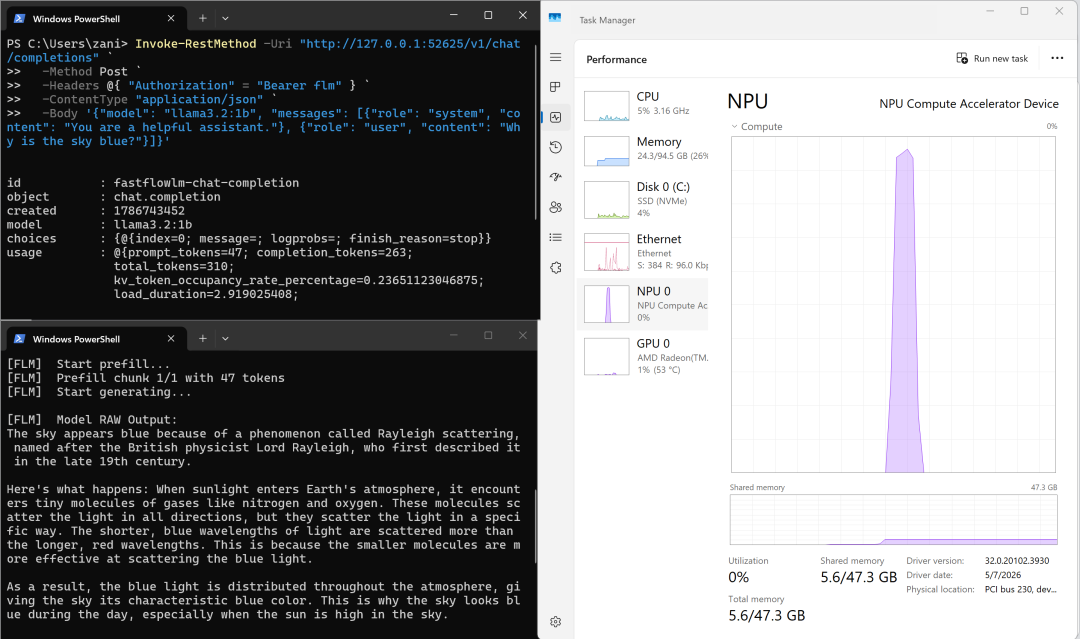Open App history icon in Task Manager sidebar

(556, 147)
